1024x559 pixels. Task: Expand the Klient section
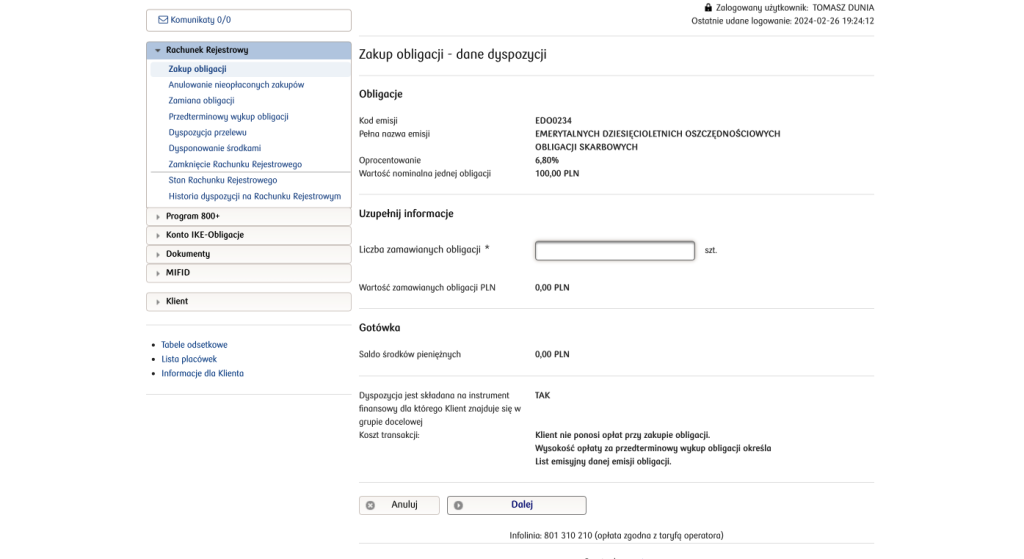click(x=176, y=301)
